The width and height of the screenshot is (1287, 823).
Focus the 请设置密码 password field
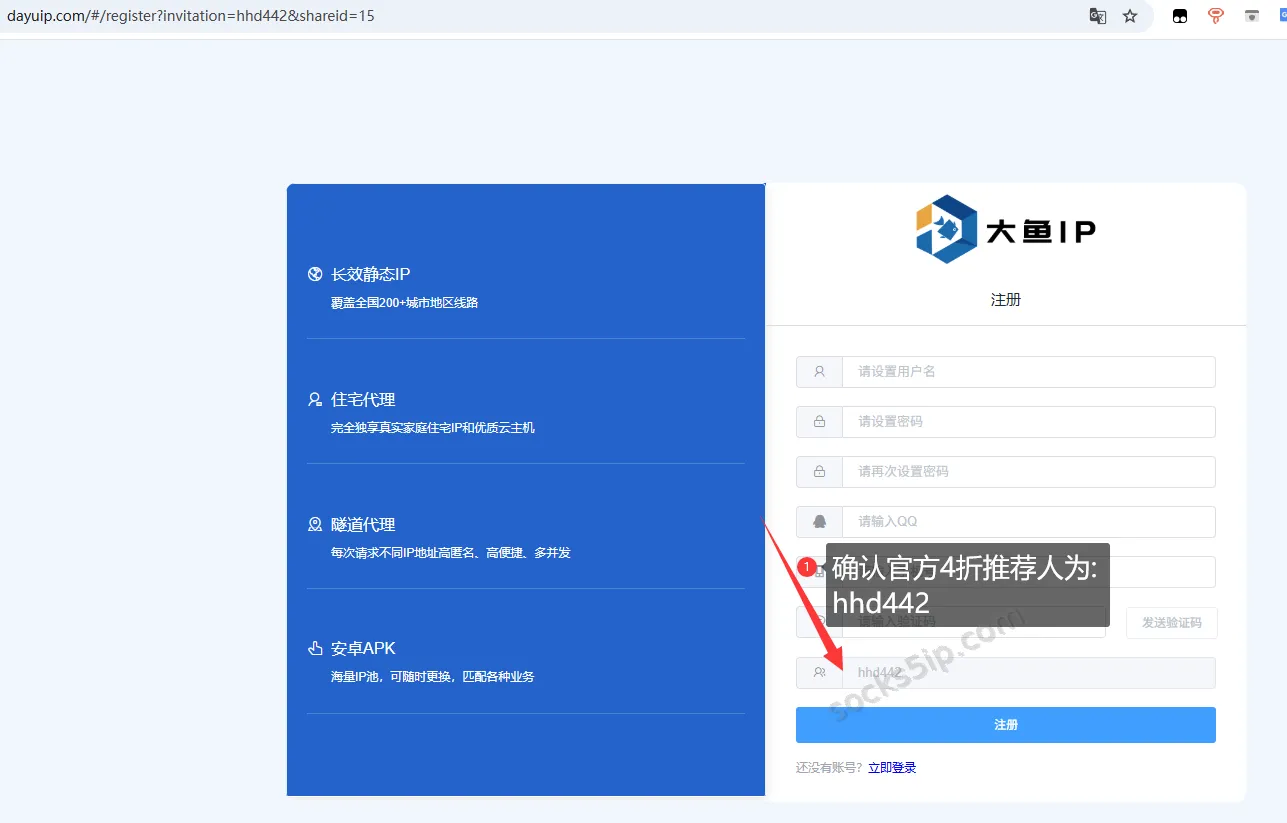point(1029,421)
